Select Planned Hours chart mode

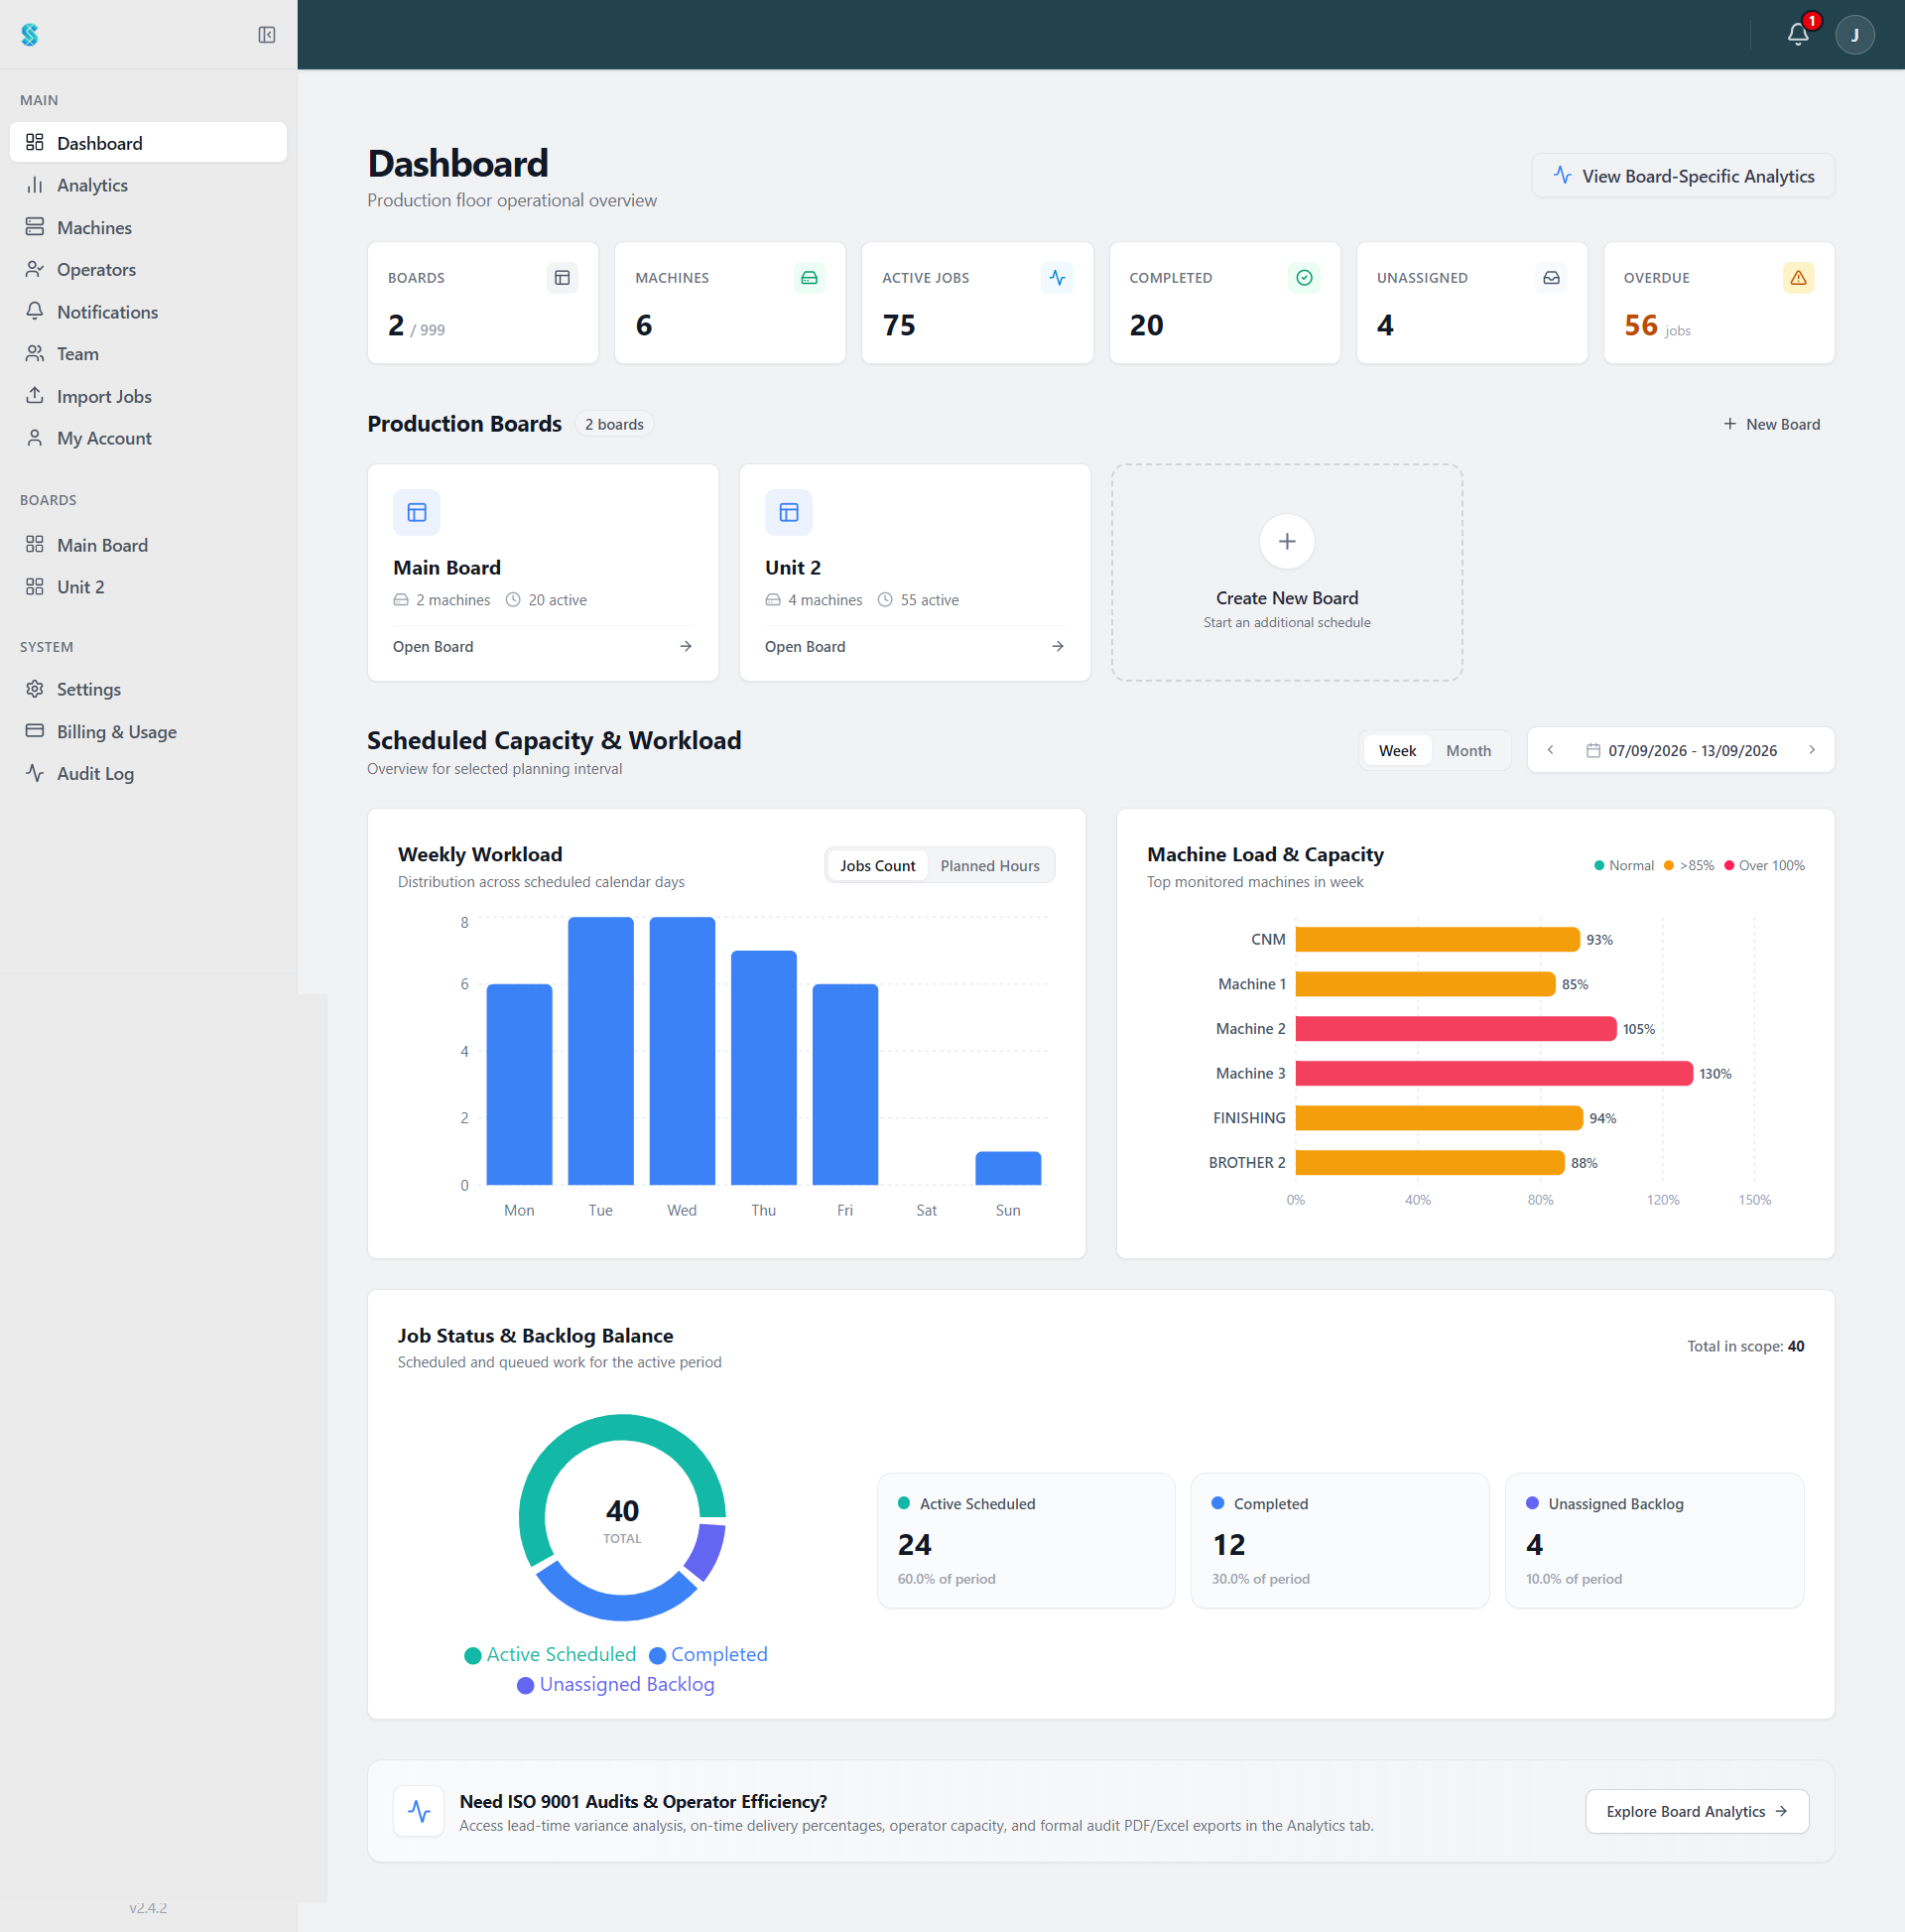coord(990,866)
